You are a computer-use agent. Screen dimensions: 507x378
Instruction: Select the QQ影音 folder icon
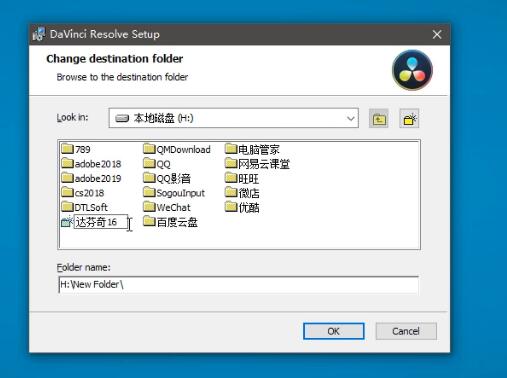[x=149, y=178]
